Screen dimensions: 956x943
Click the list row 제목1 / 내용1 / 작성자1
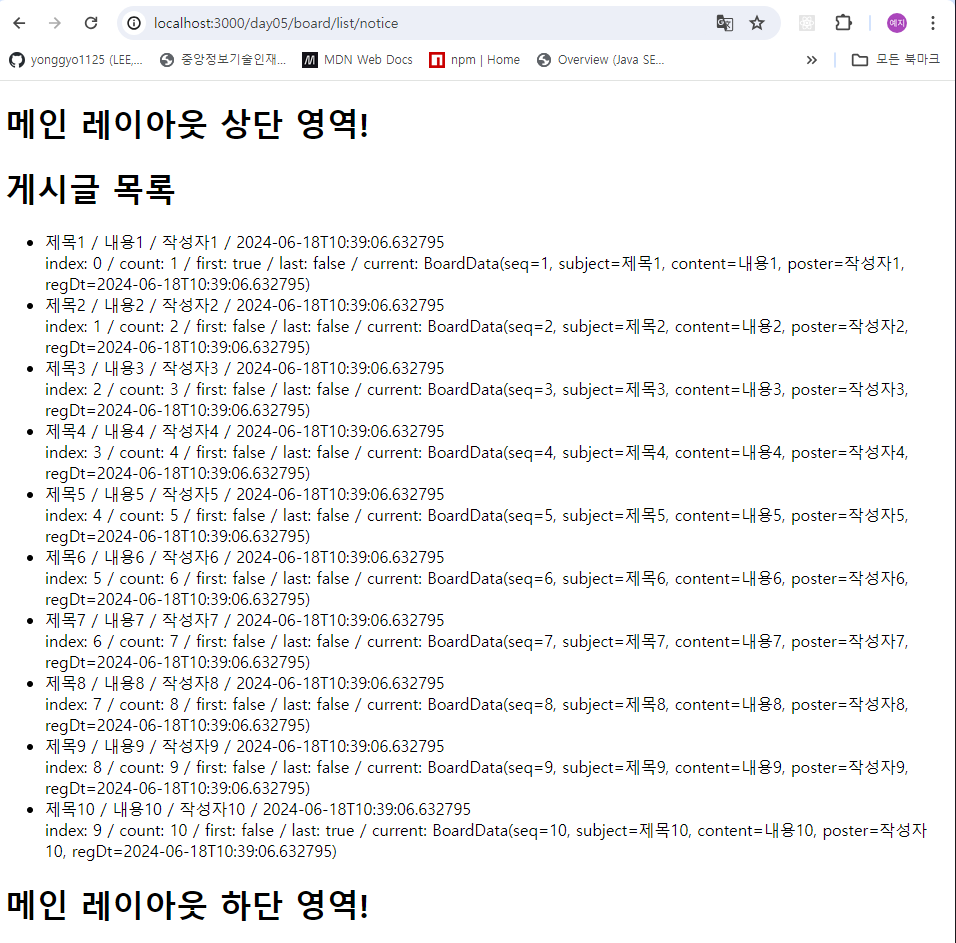244,243
